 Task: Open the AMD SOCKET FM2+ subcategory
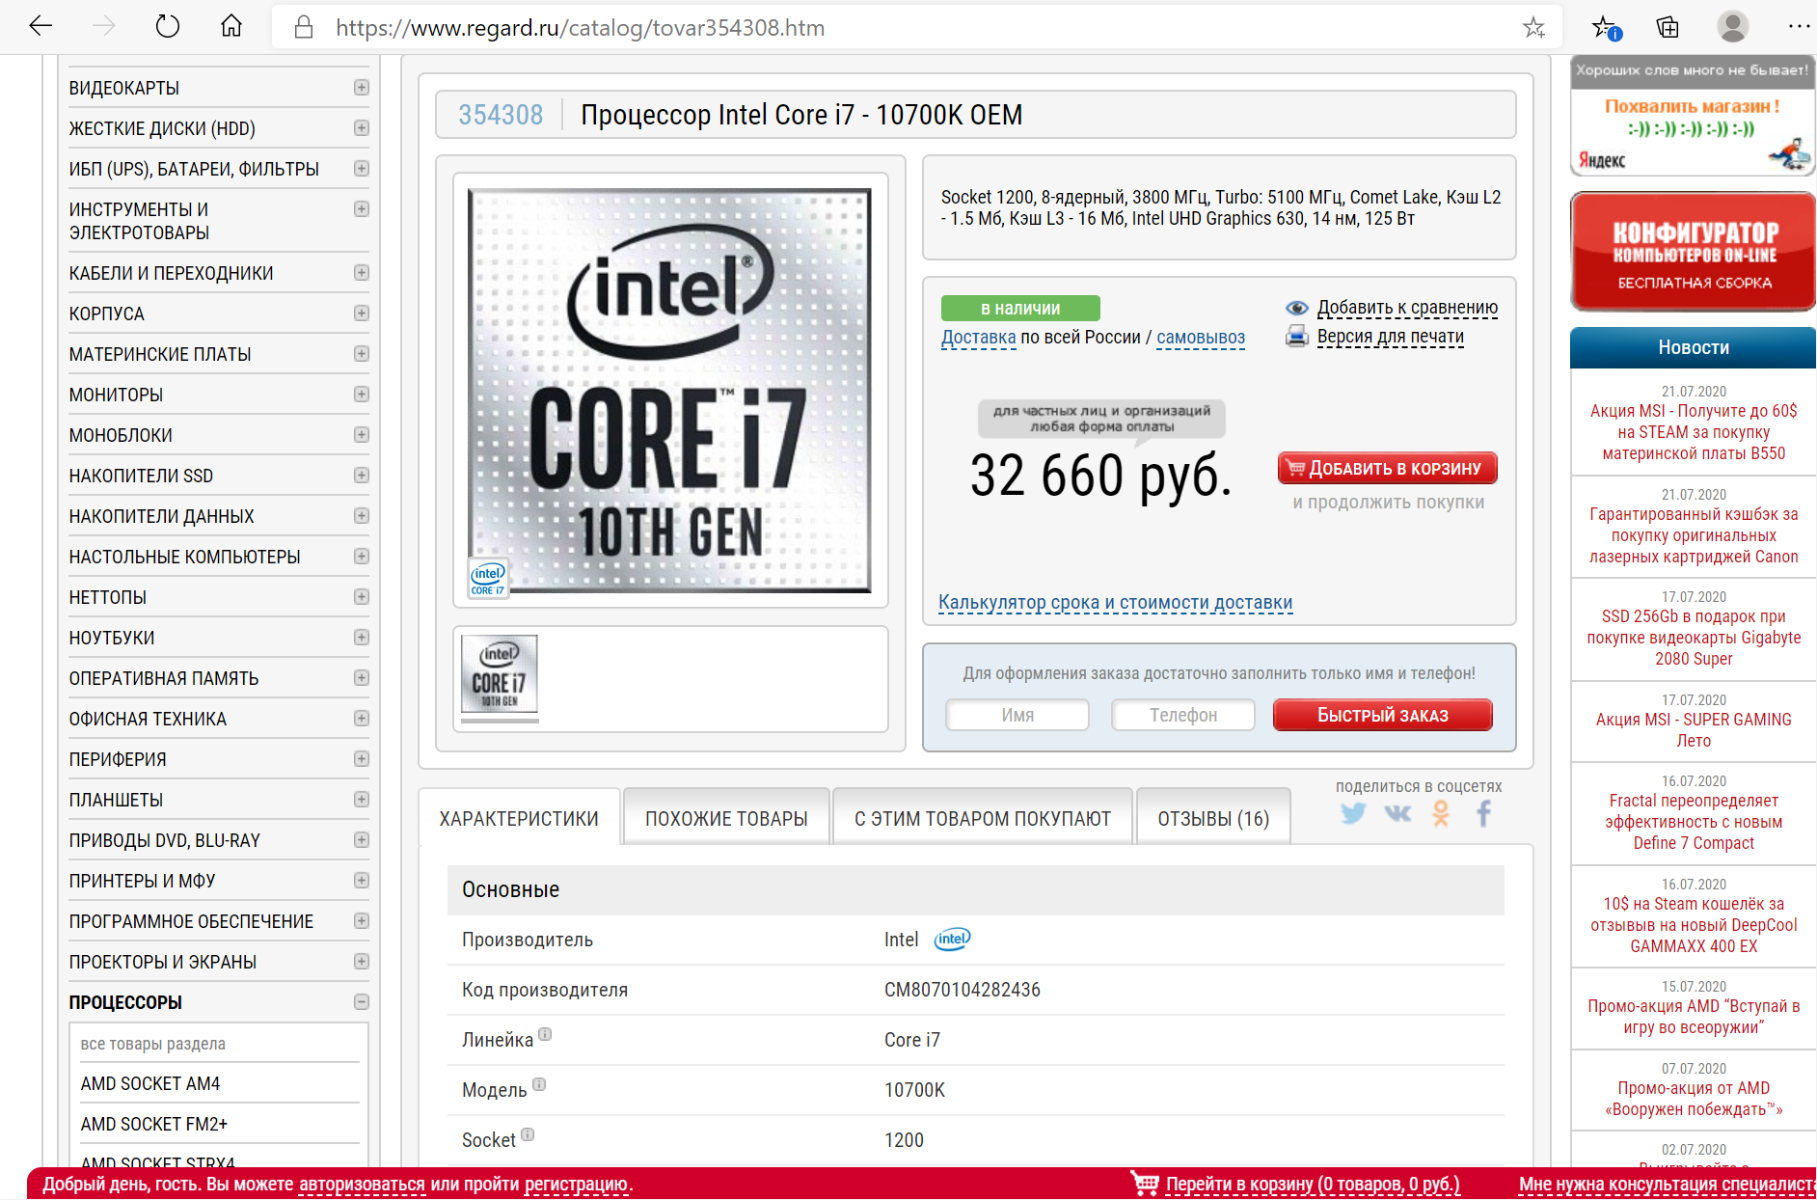(x=154, y=1124)
